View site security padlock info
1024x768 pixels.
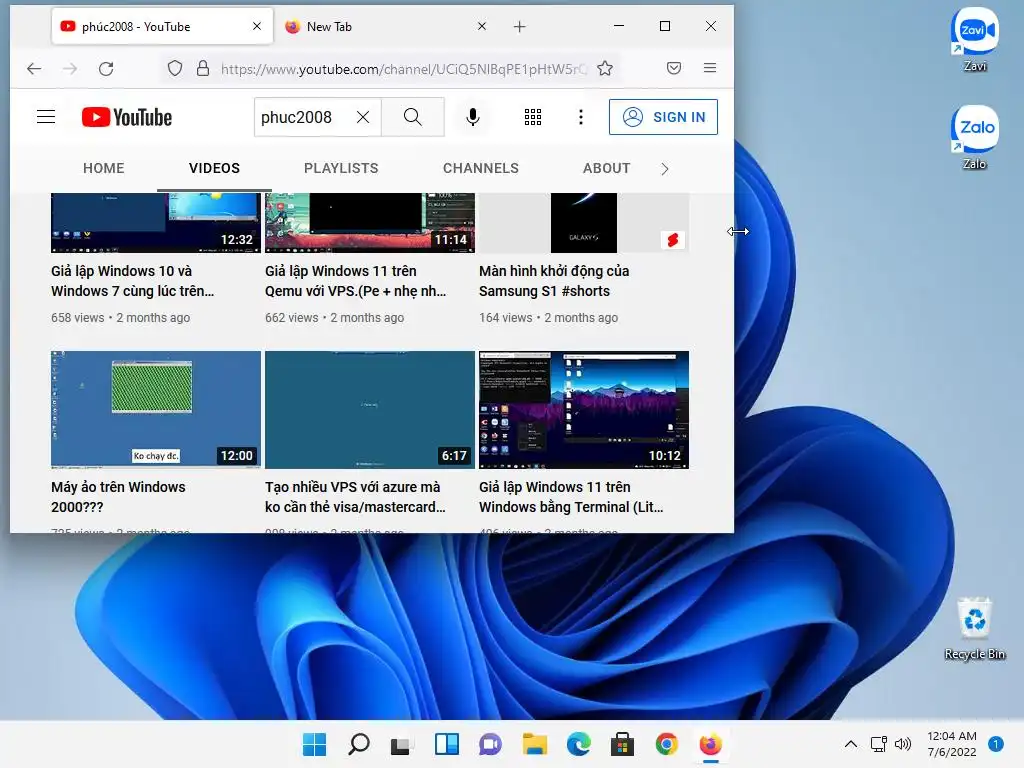pos(203,68)
